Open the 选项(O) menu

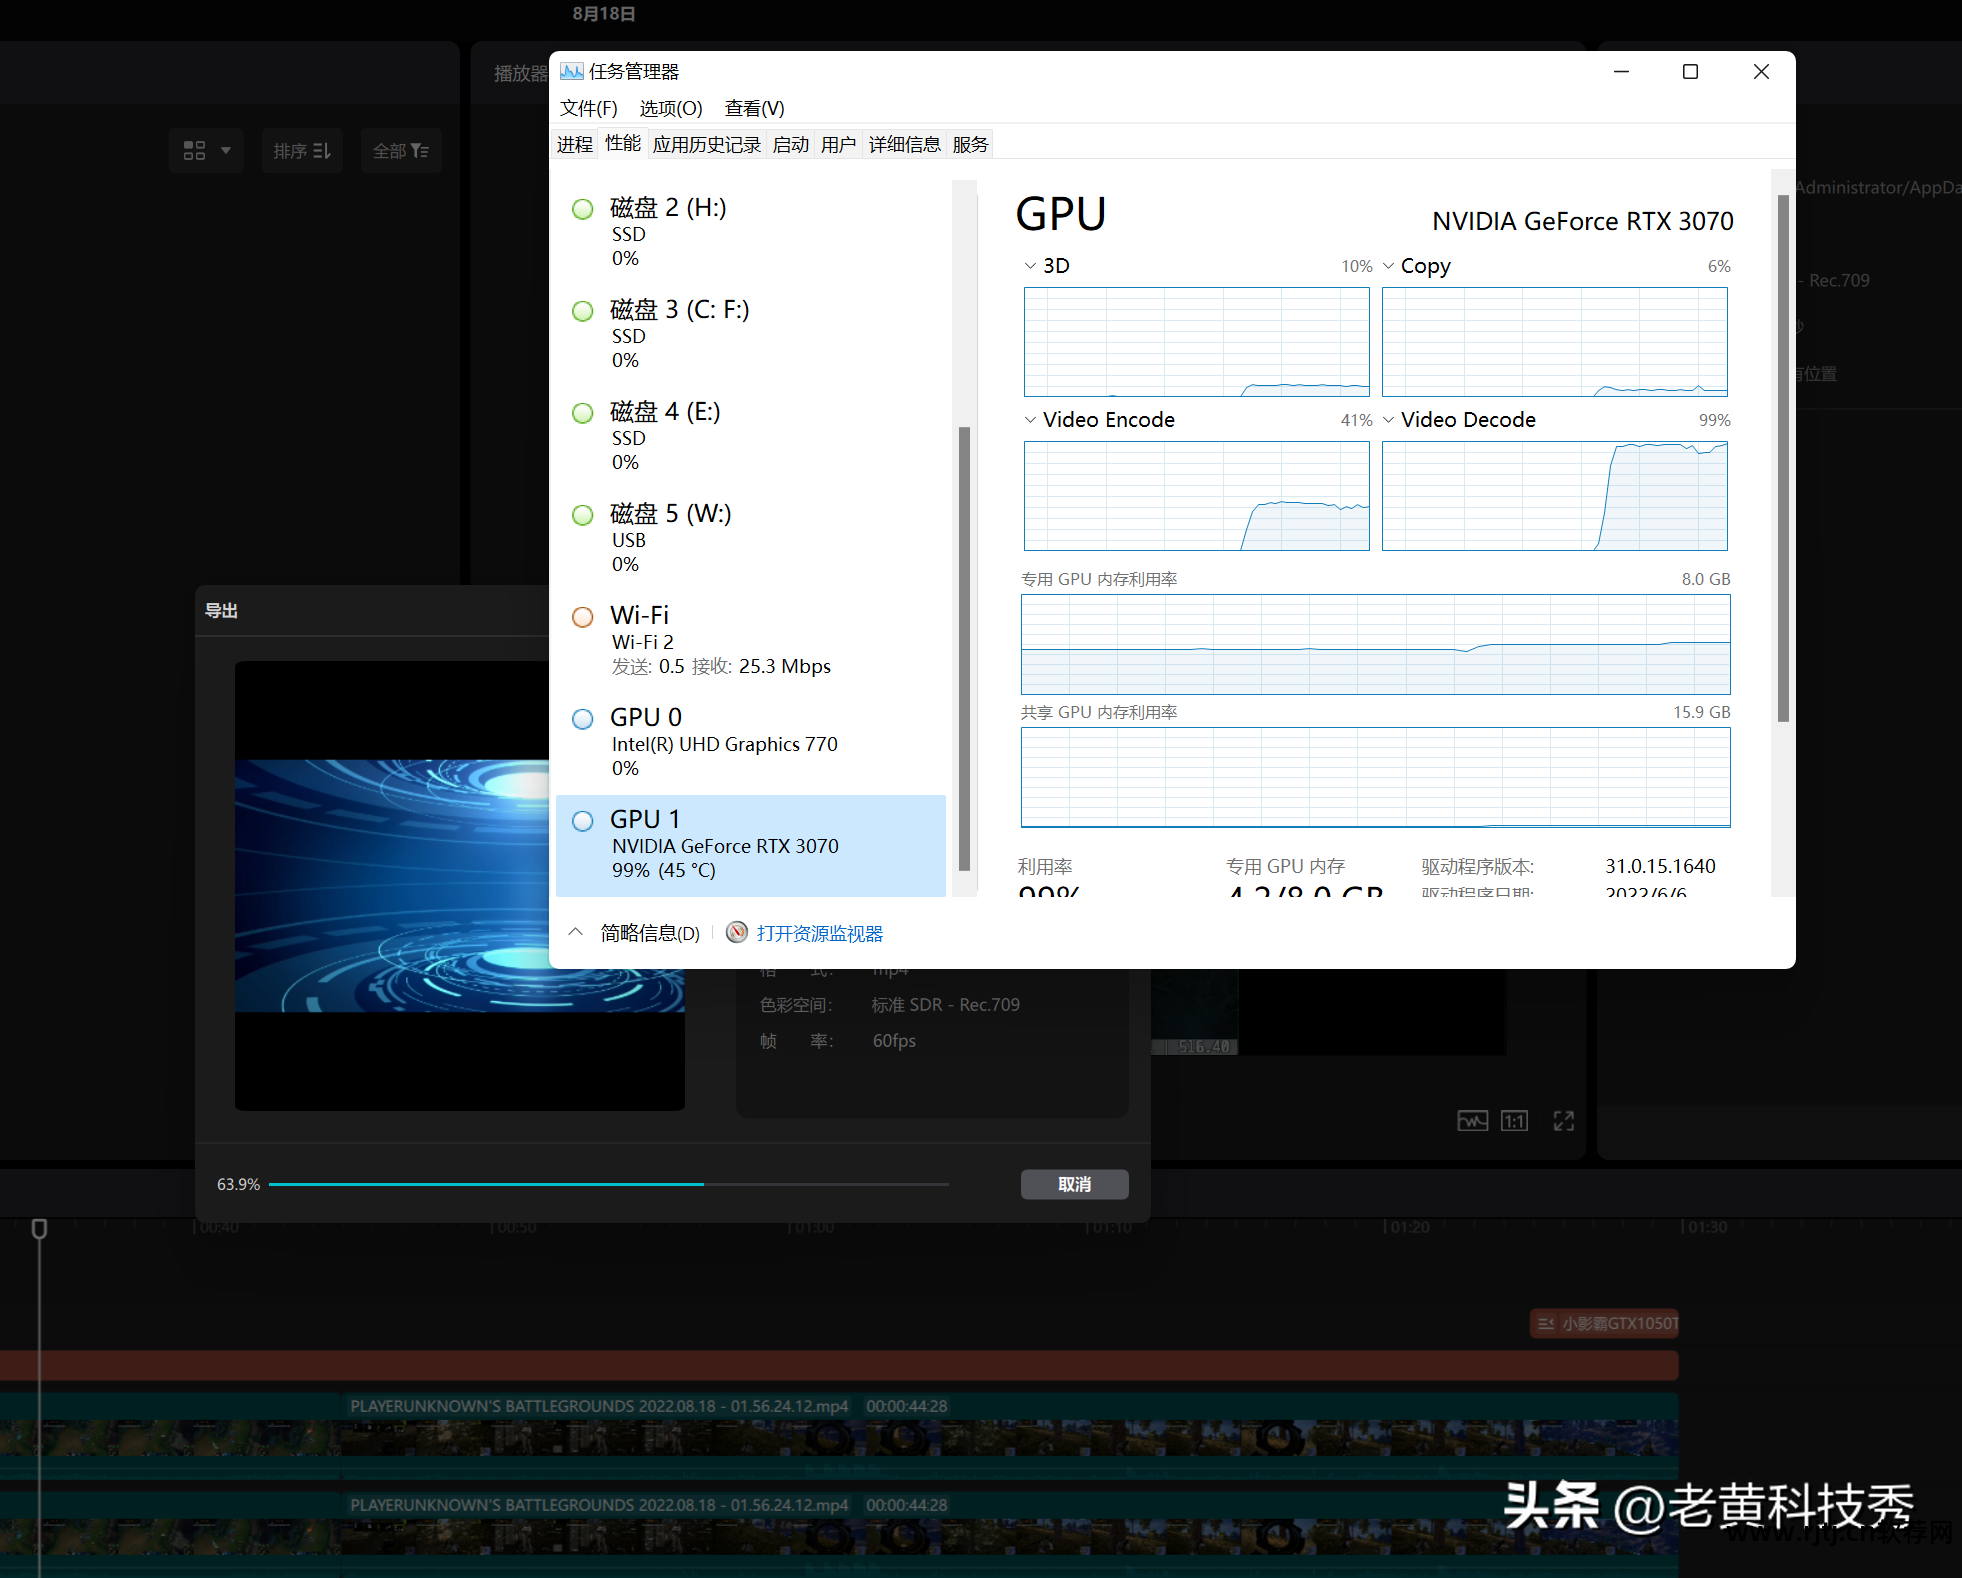point(671,108)
